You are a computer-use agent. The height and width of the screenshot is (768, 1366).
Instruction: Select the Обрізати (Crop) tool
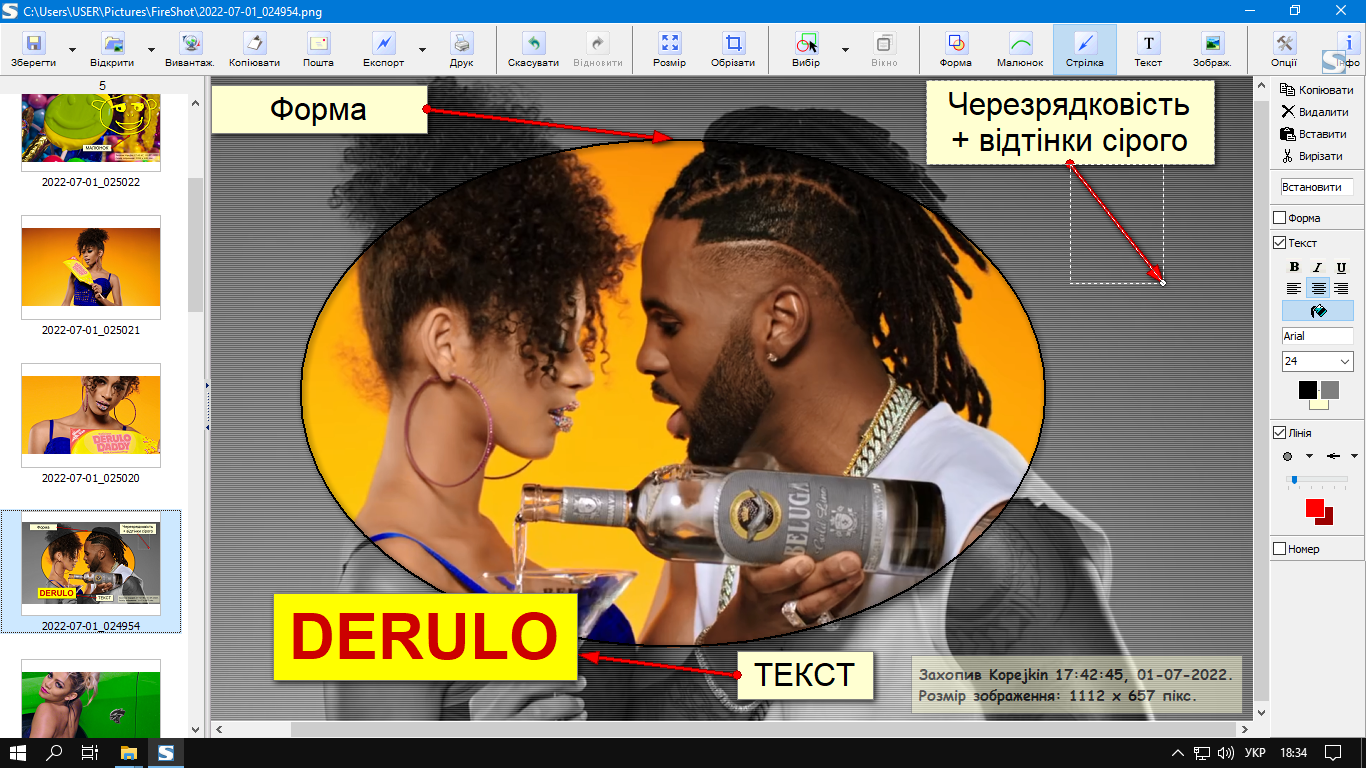(734, 49)
